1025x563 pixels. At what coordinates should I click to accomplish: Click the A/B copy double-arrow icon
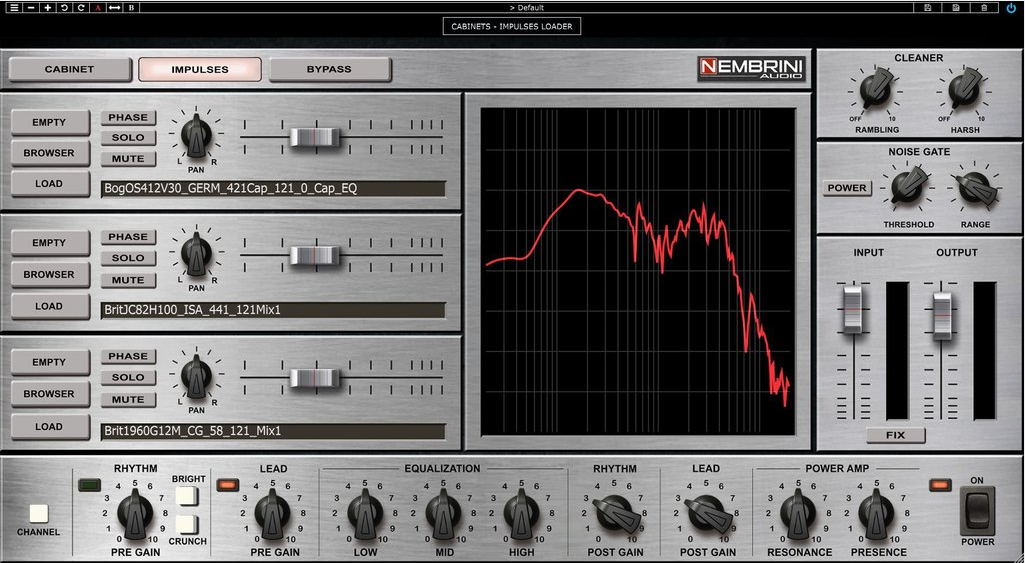(114, 8)
